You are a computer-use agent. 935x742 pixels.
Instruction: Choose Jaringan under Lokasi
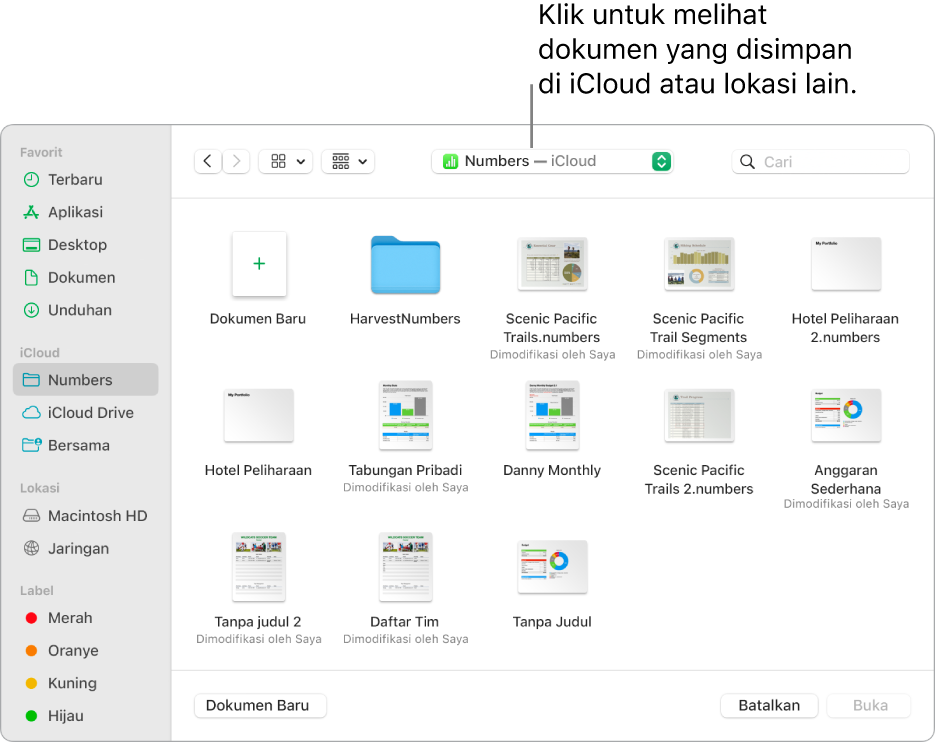pyautogui.click(x=78, y=549)
